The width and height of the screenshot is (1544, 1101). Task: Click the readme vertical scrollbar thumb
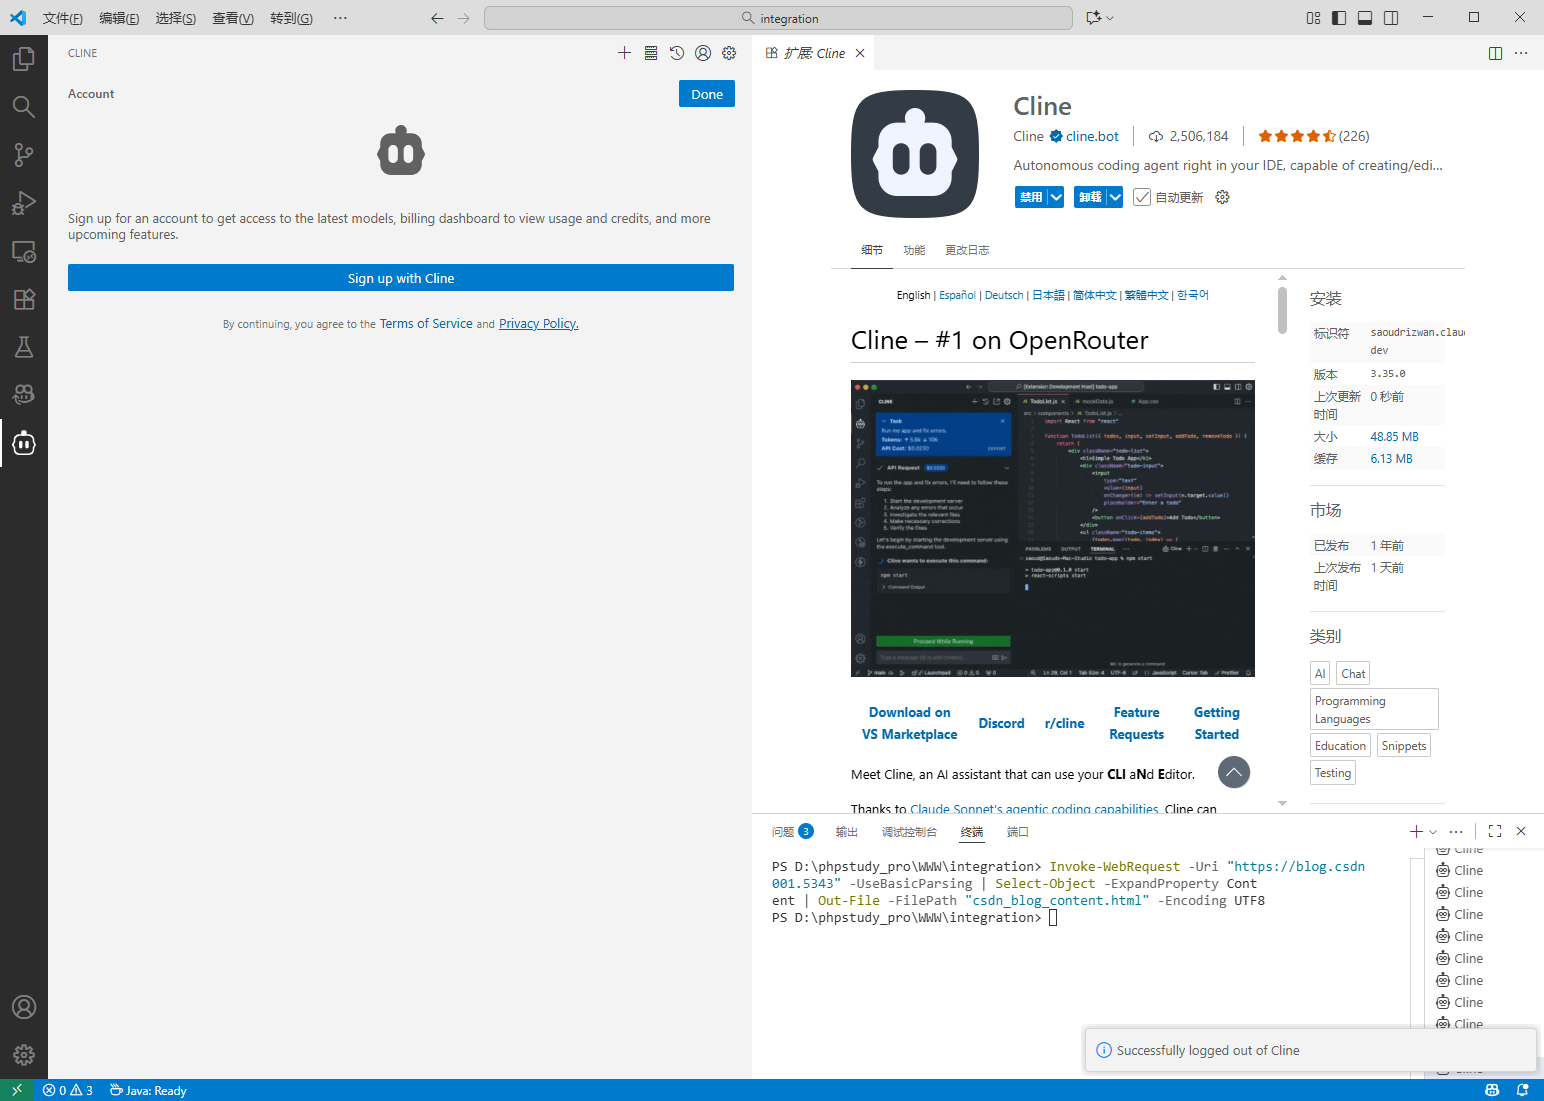1282,311
